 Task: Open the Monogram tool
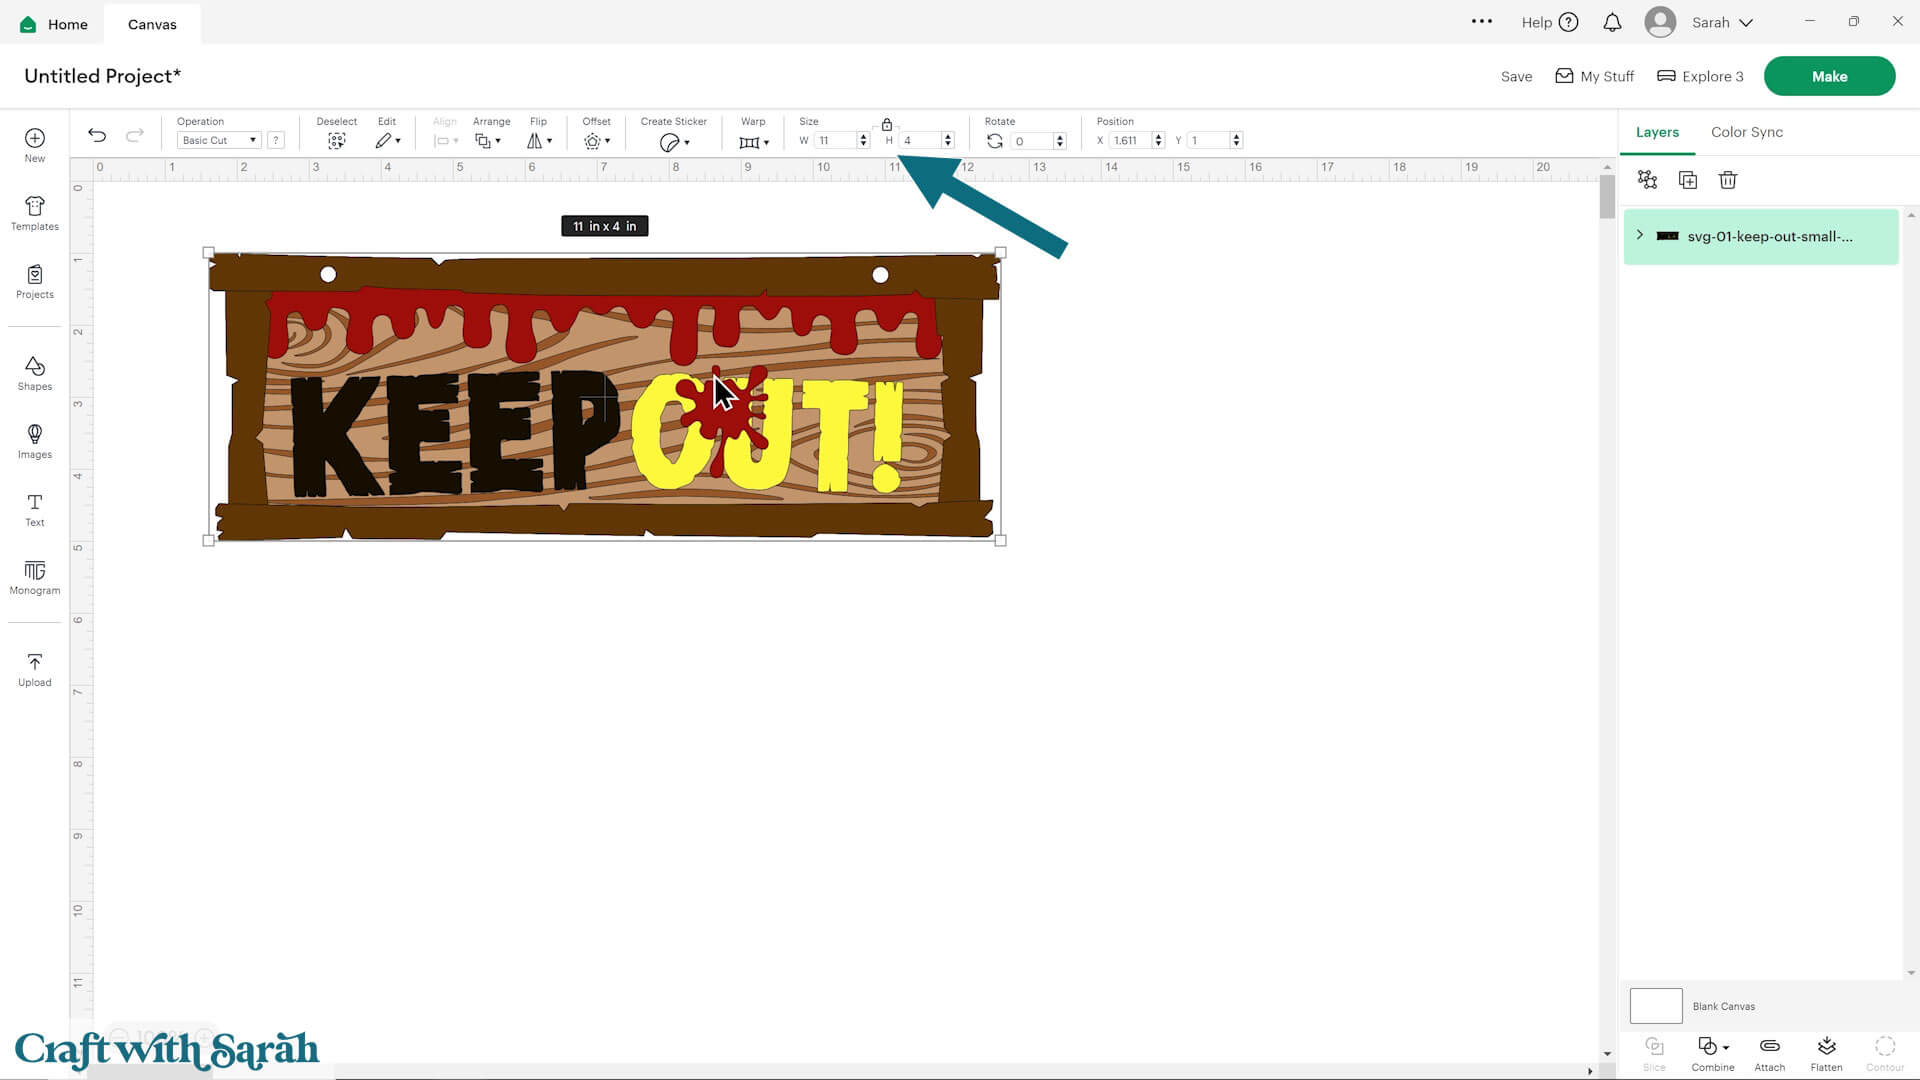click(x=34, y=577)
